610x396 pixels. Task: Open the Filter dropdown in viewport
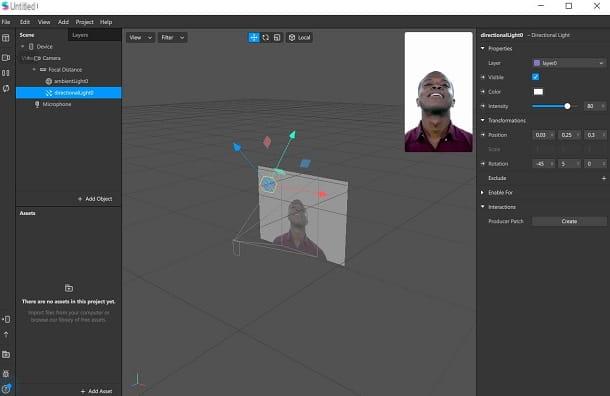[172, 37]
